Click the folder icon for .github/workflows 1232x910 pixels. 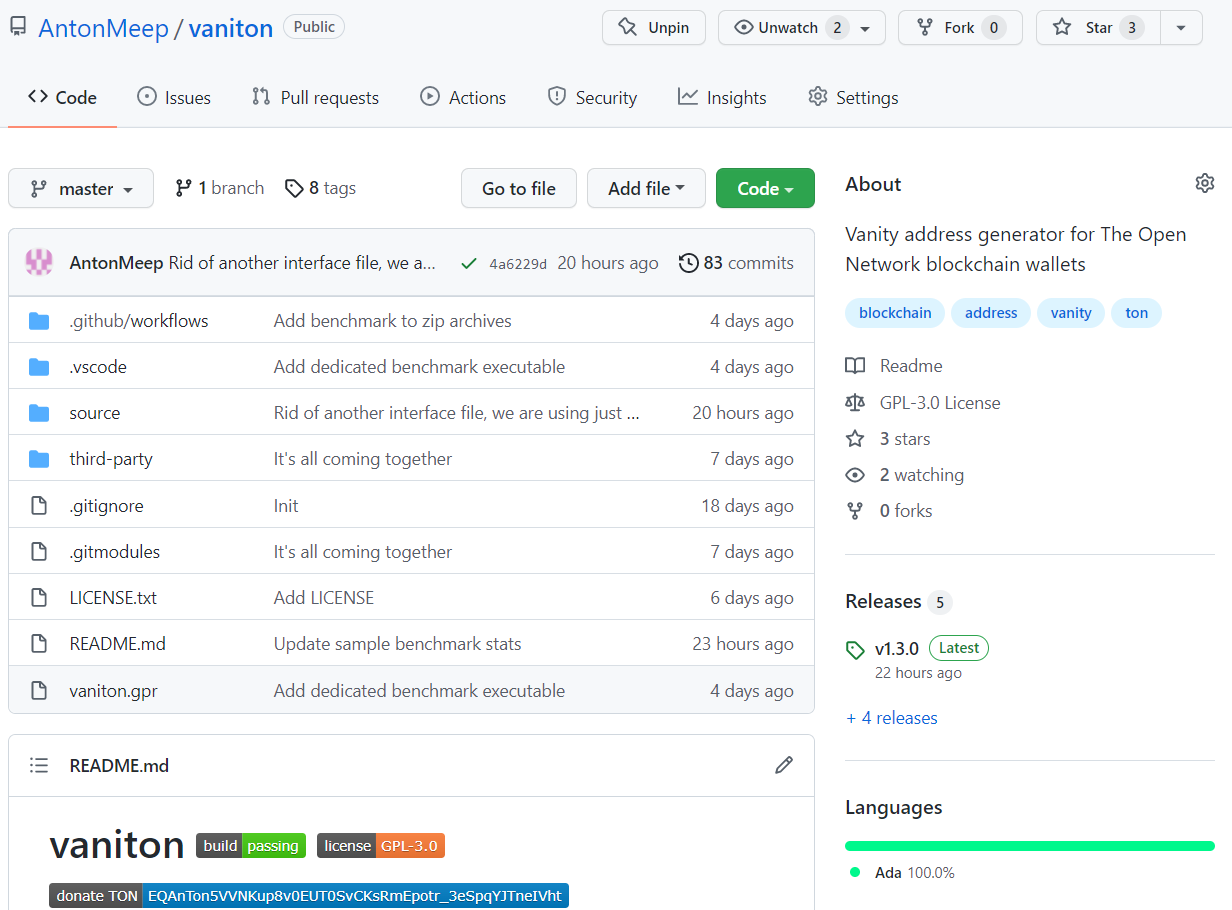point(39,321)
